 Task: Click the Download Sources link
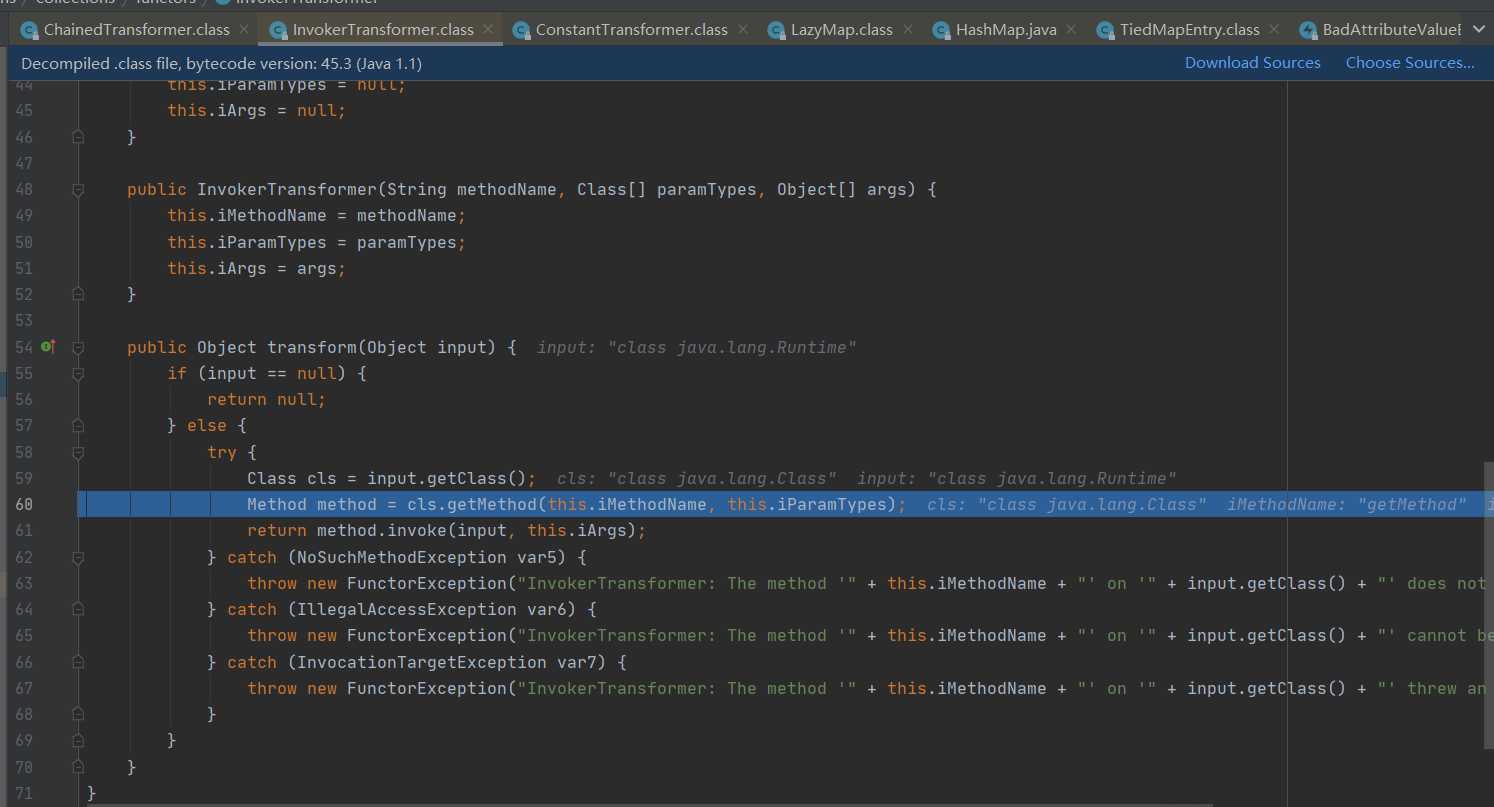1253,62
